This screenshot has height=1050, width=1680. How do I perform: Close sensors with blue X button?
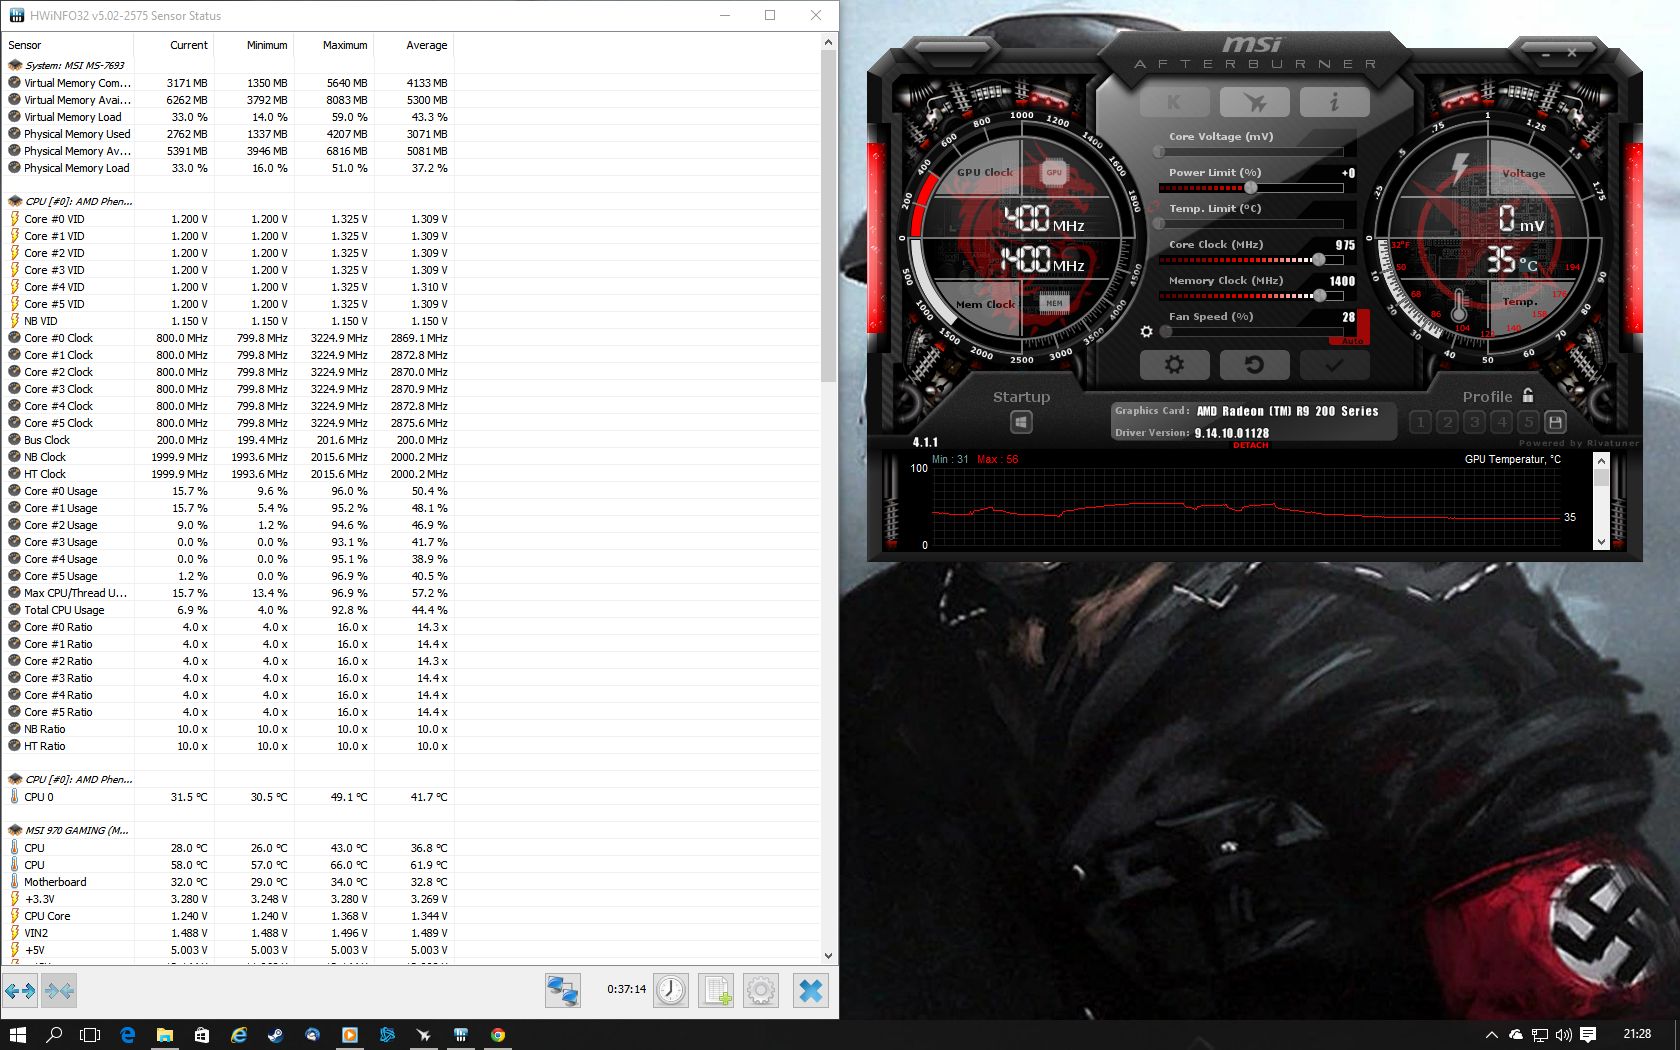(811, 990)
